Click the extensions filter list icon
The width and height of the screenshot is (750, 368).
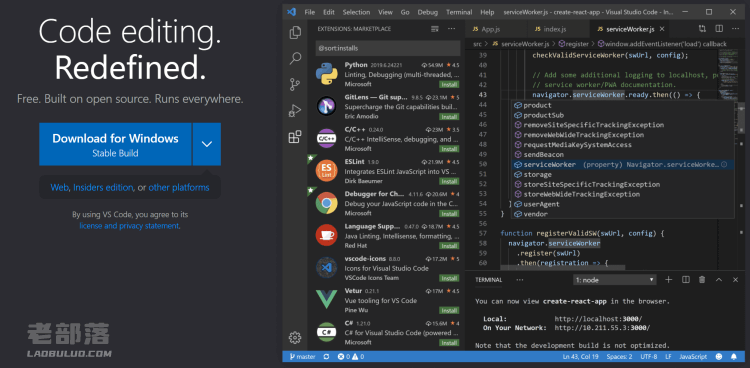[435, 29]
